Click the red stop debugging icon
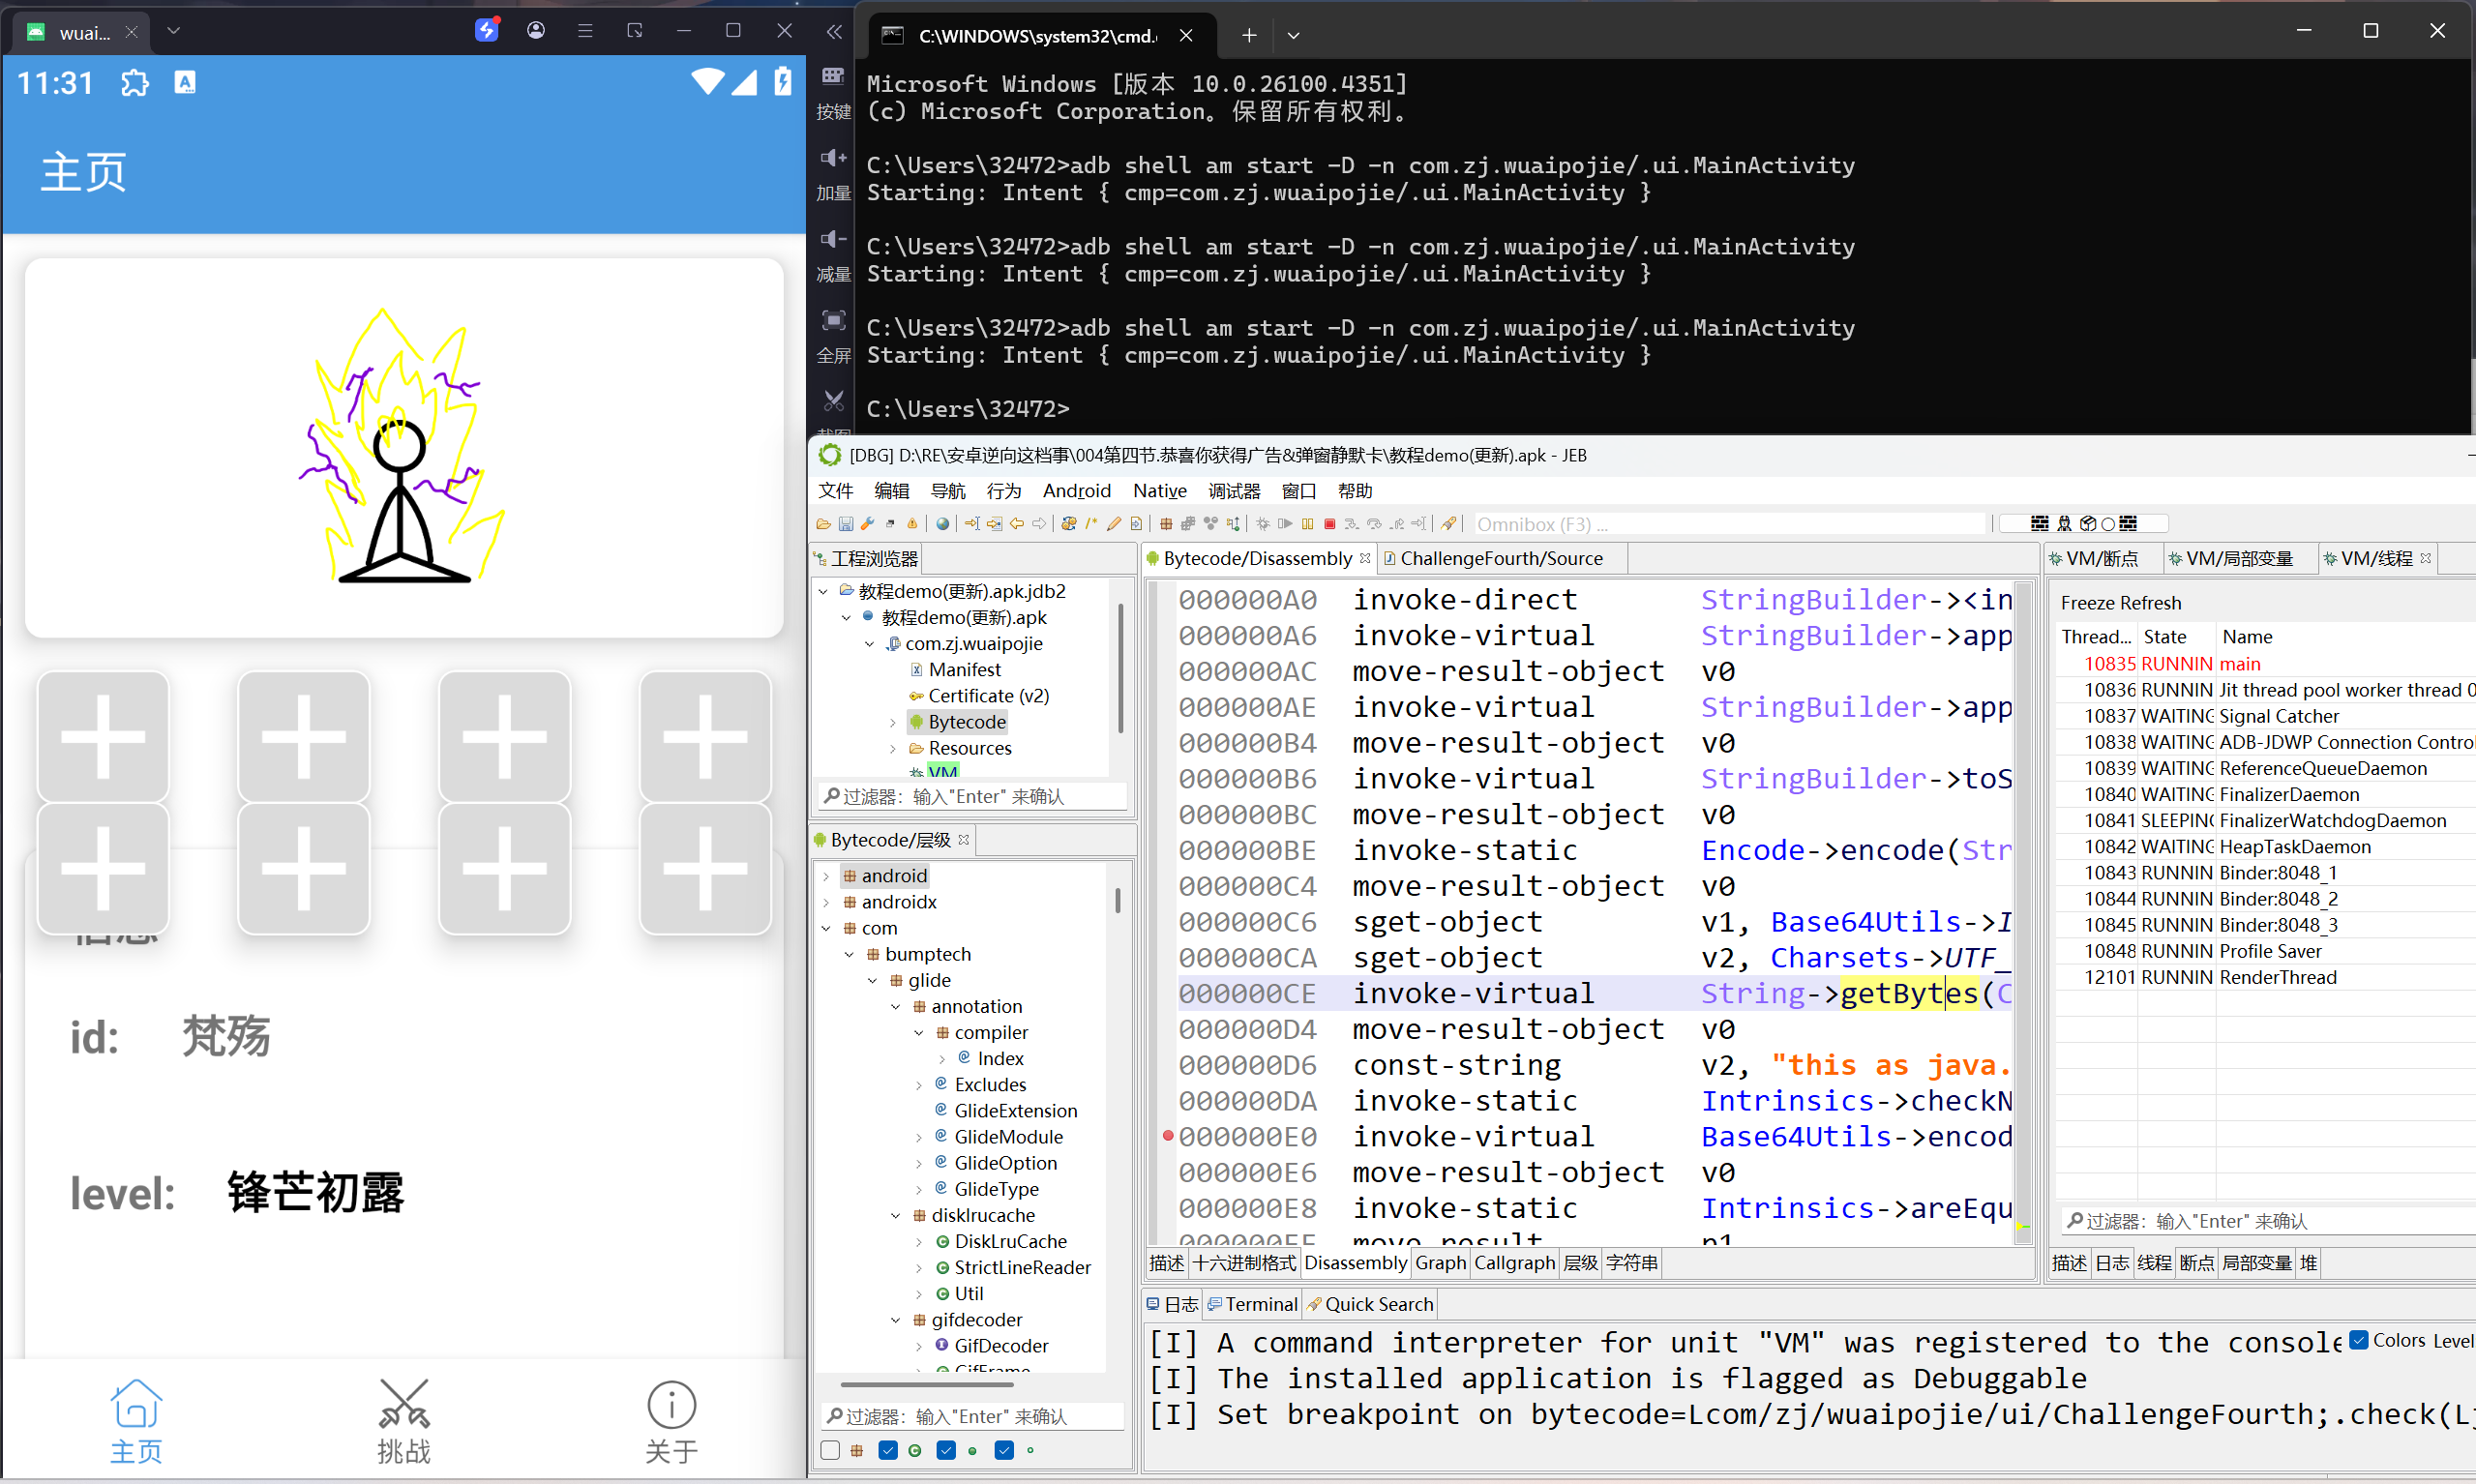Viewport: 2476px width, 1484px height. tap(1329, 524)
